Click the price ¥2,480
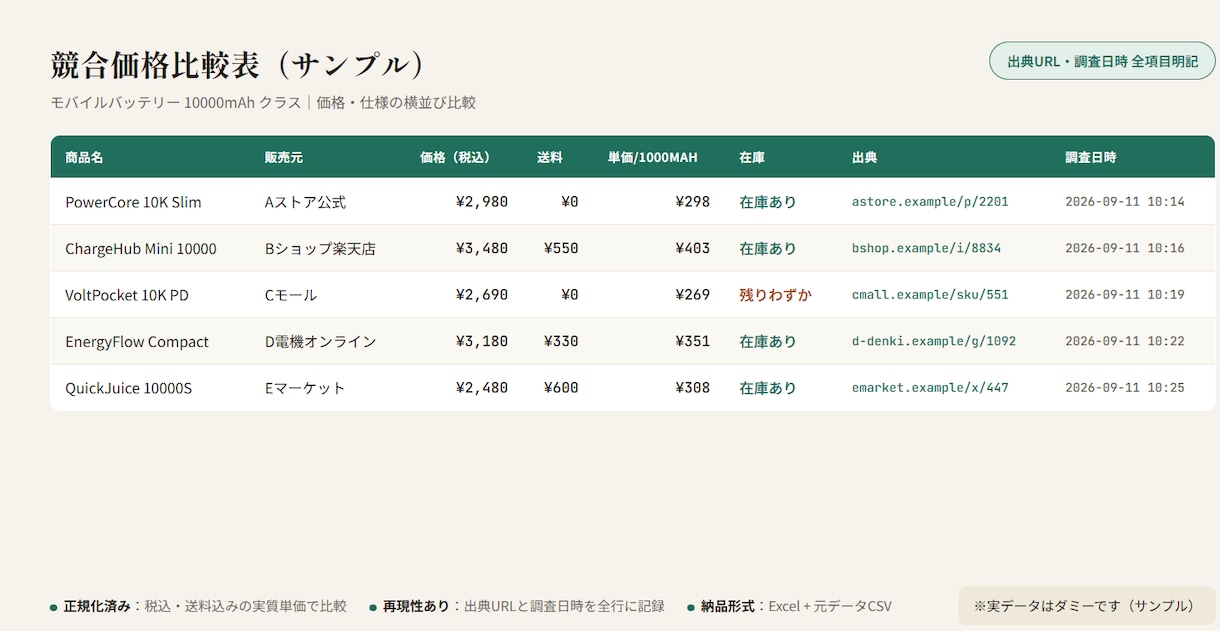This screenshot has height=631, width=1220. tap(482, 388)
